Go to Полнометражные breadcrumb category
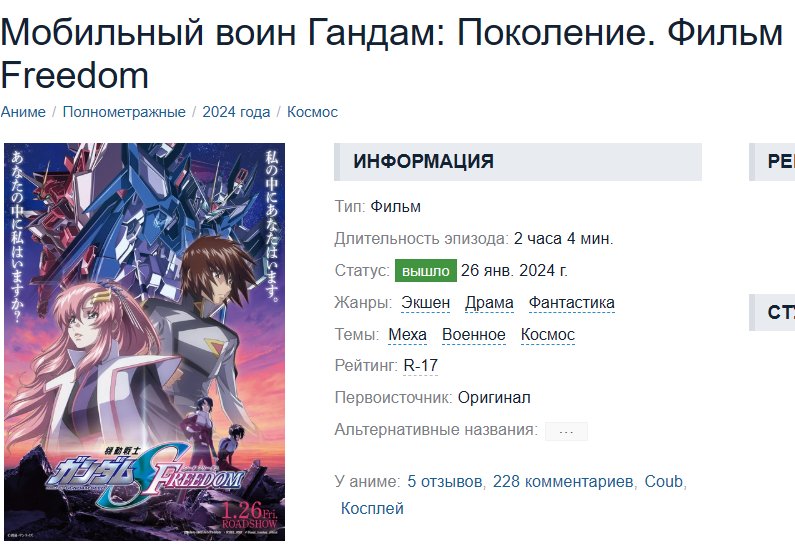Screen dimensions: 795x549 (x=124, y=112)
